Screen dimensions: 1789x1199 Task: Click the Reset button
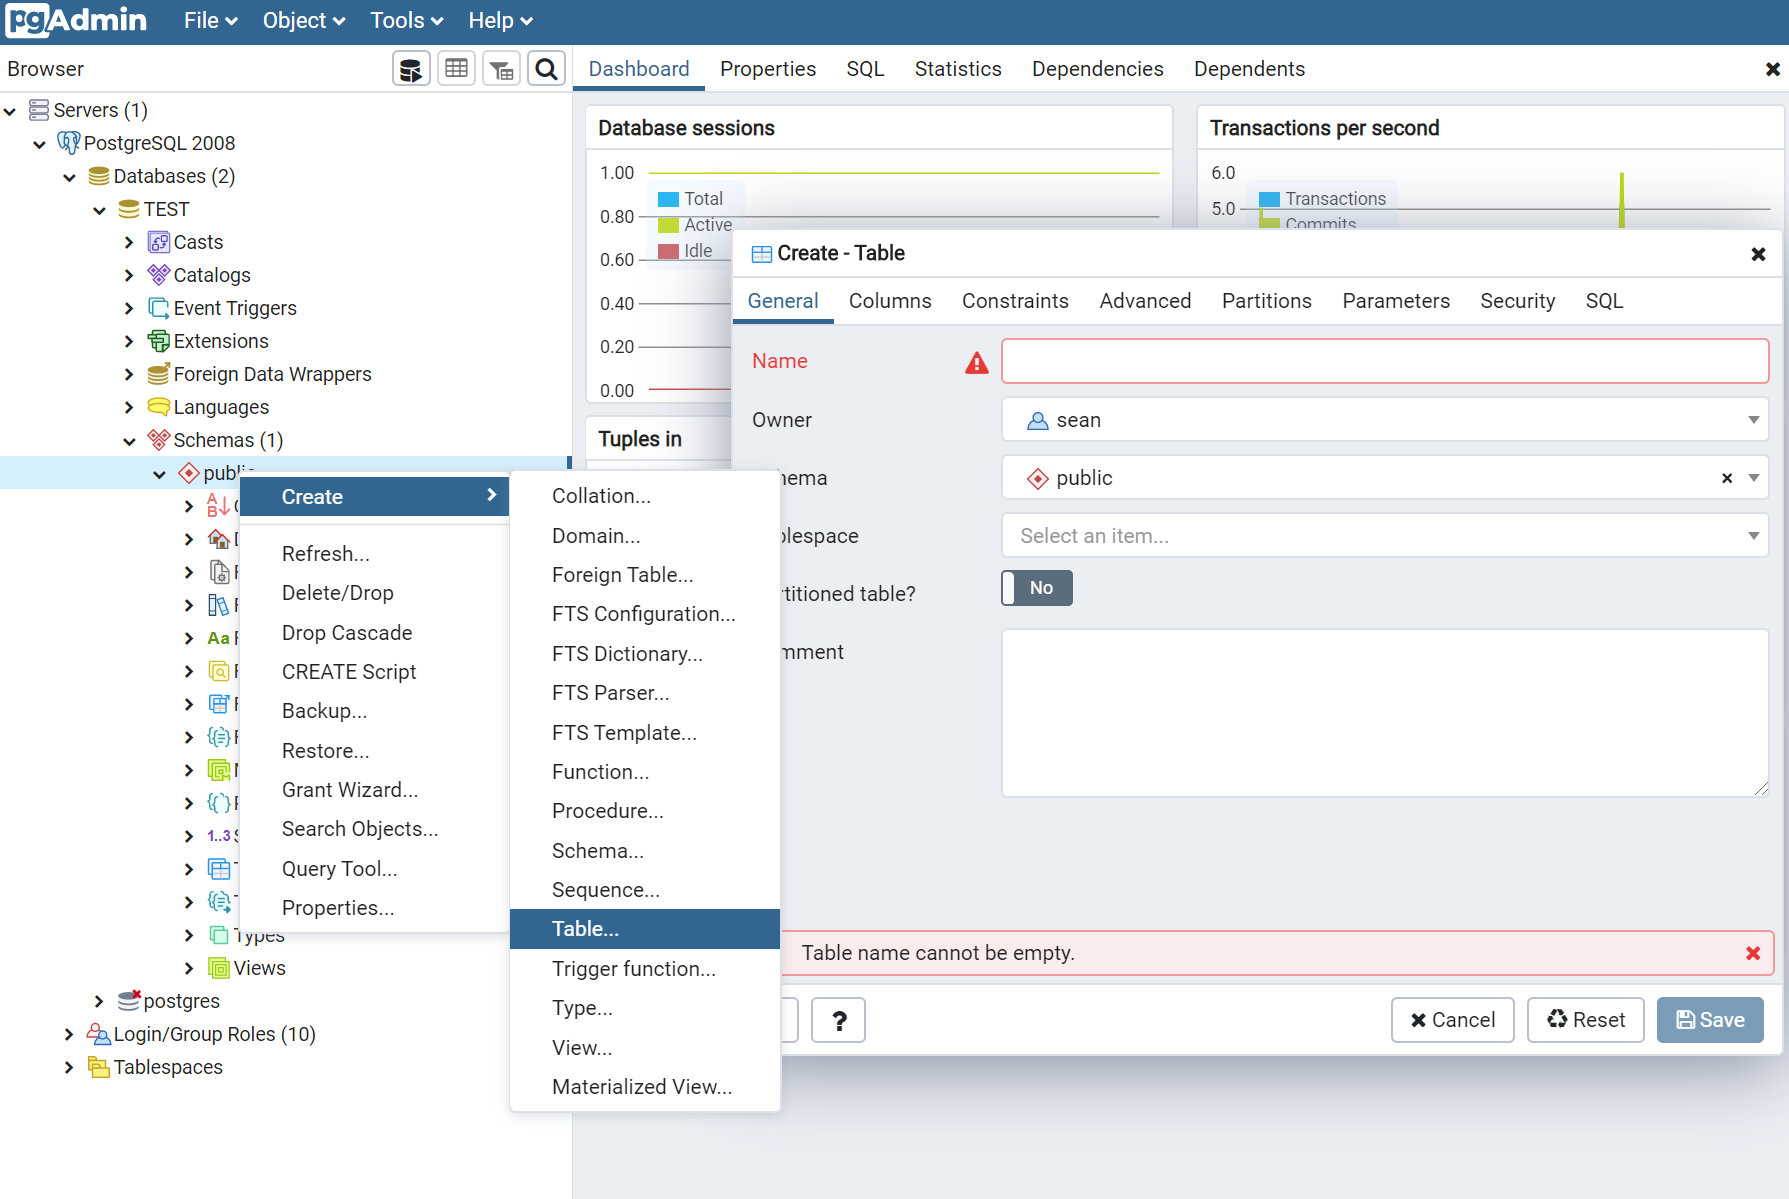(x=1585, y=1020)
